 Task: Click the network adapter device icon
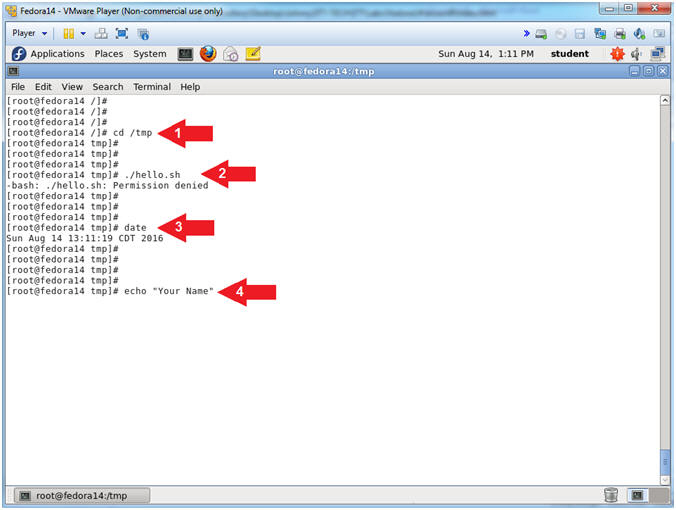tap(600, 34)
